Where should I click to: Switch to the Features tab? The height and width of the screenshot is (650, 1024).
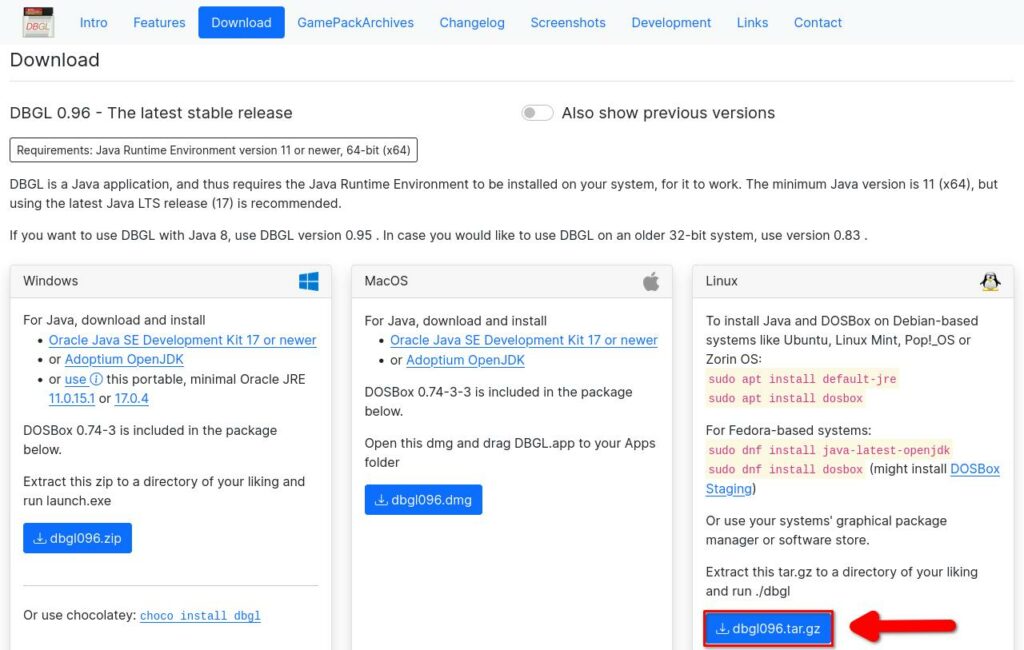click(159, 22)
